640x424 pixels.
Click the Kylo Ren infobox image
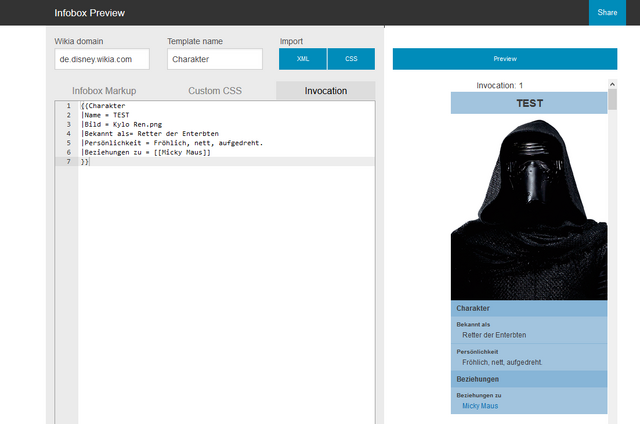[x=529, y=209]
